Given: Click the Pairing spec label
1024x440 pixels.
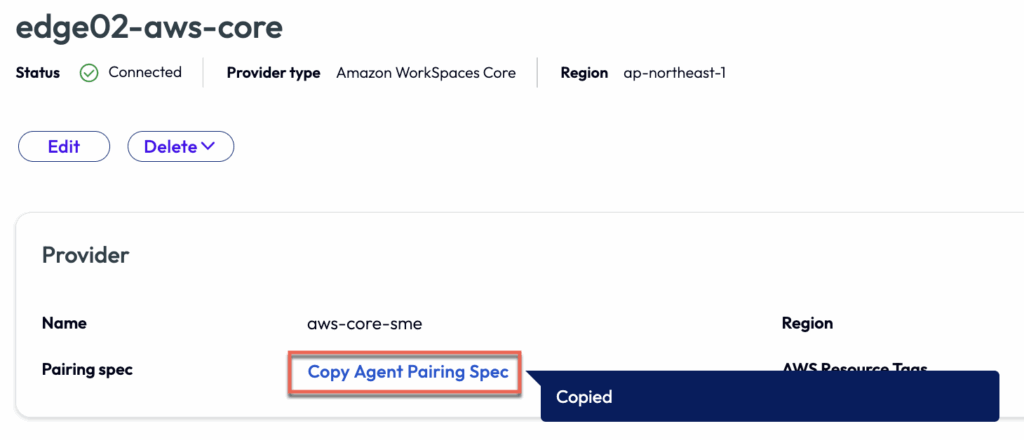Looking at the screenshot, I should (x=87, y=370).
